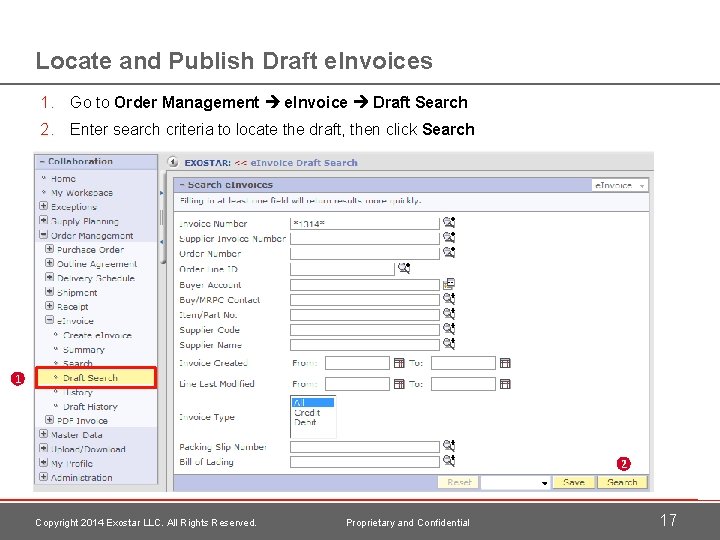Open lookup icon beside Supplier Code
The width and height of the screenshot is (720, 540).
[x=449, y=329]
